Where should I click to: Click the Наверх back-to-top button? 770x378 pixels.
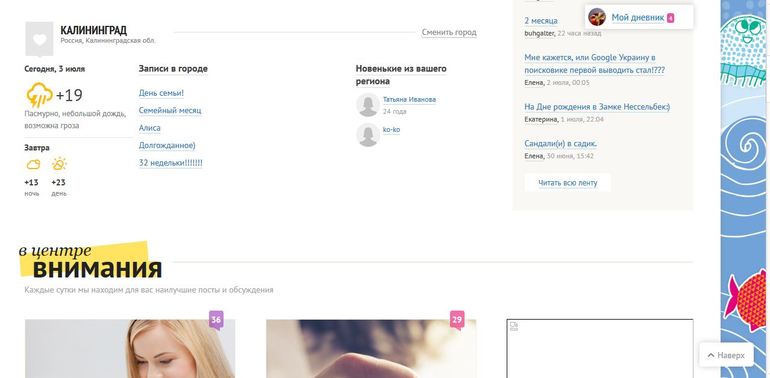pyautogui.click(x=726, y=355)
